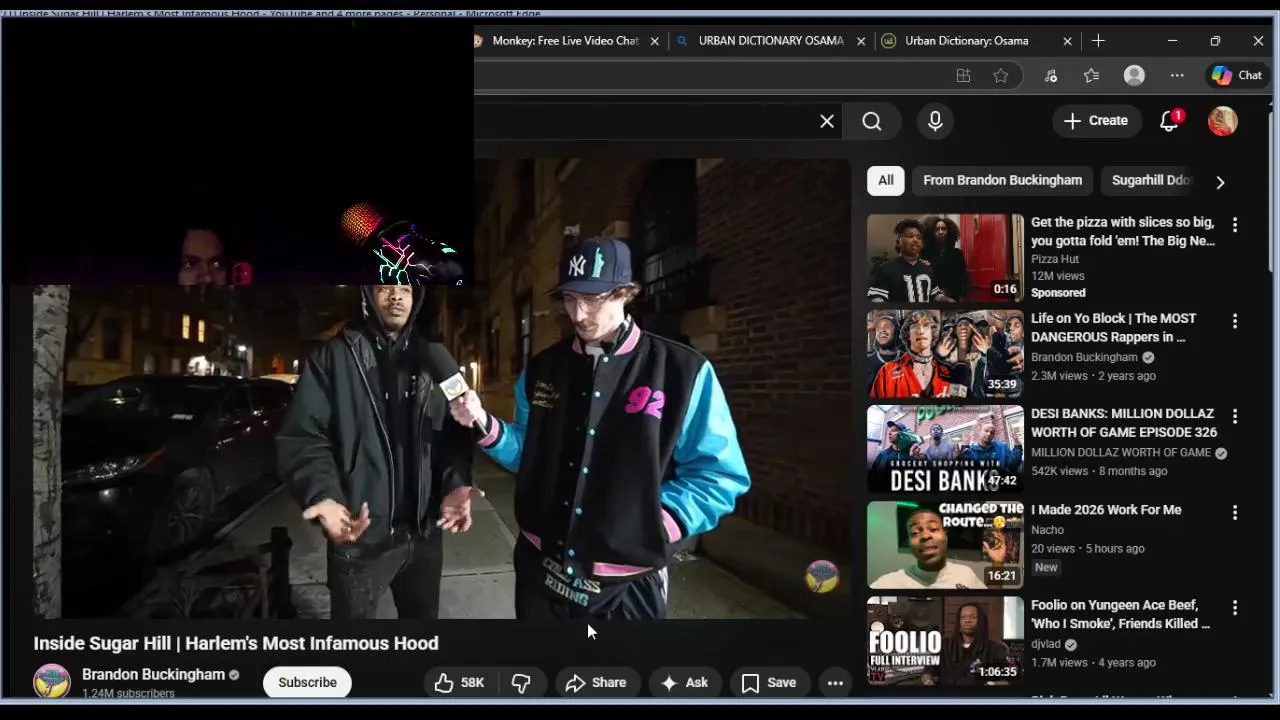Click '1.24M subscribers' text
1280x720 pixels.
[x=128, y=693]
